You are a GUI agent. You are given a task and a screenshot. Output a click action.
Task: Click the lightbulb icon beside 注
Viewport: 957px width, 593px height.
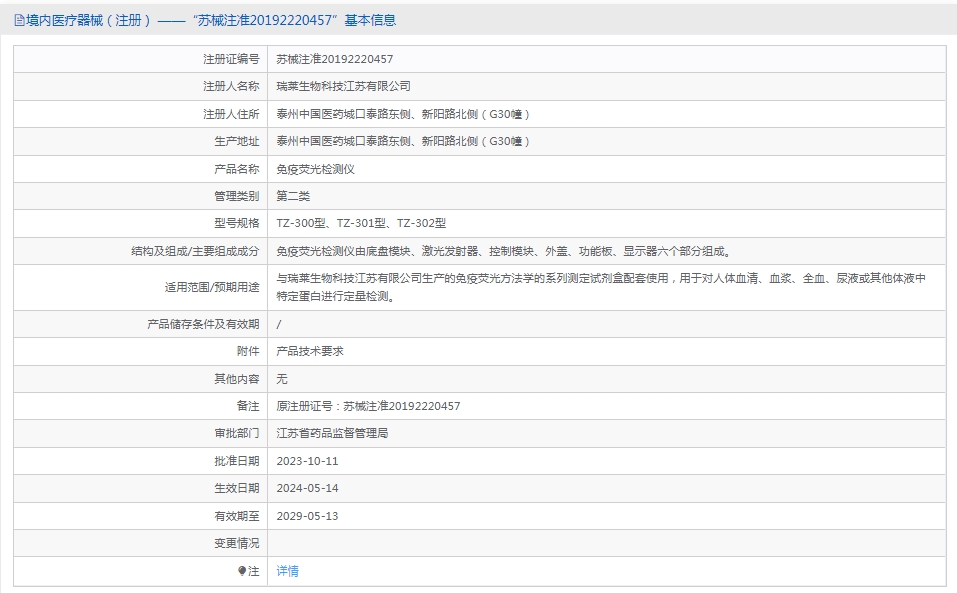(242, 571)
